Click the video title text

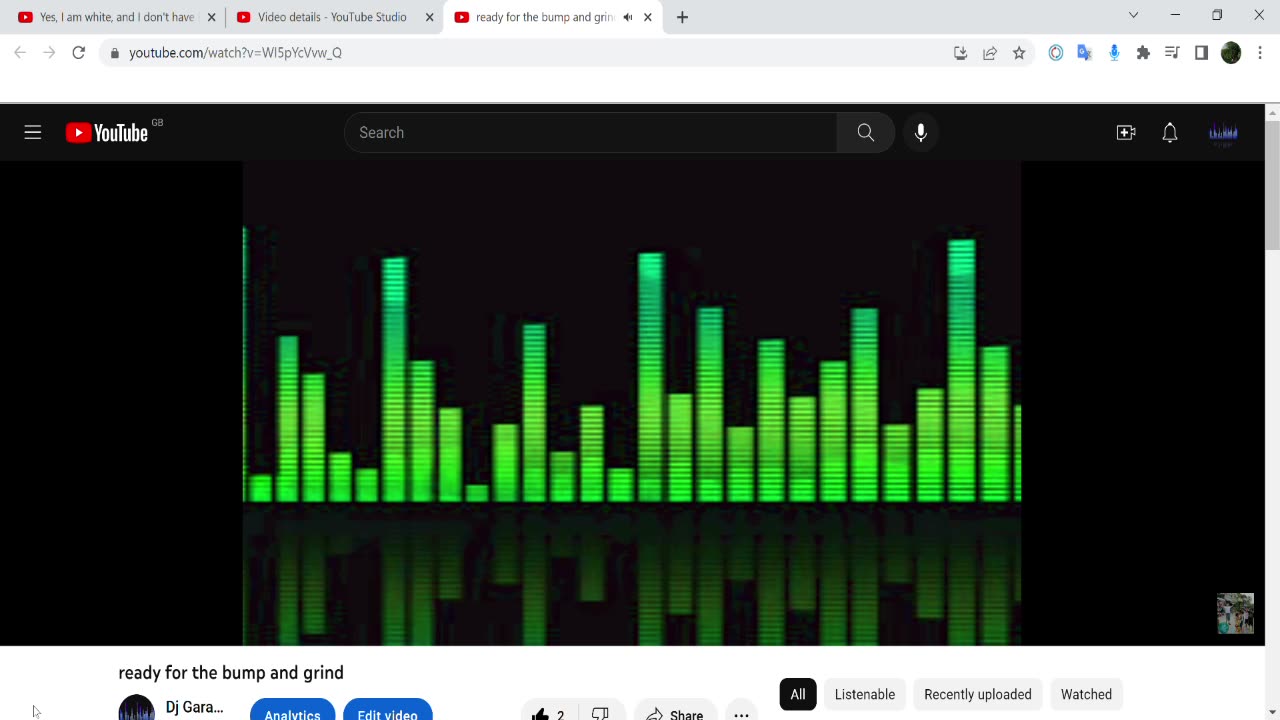(231, 673)
